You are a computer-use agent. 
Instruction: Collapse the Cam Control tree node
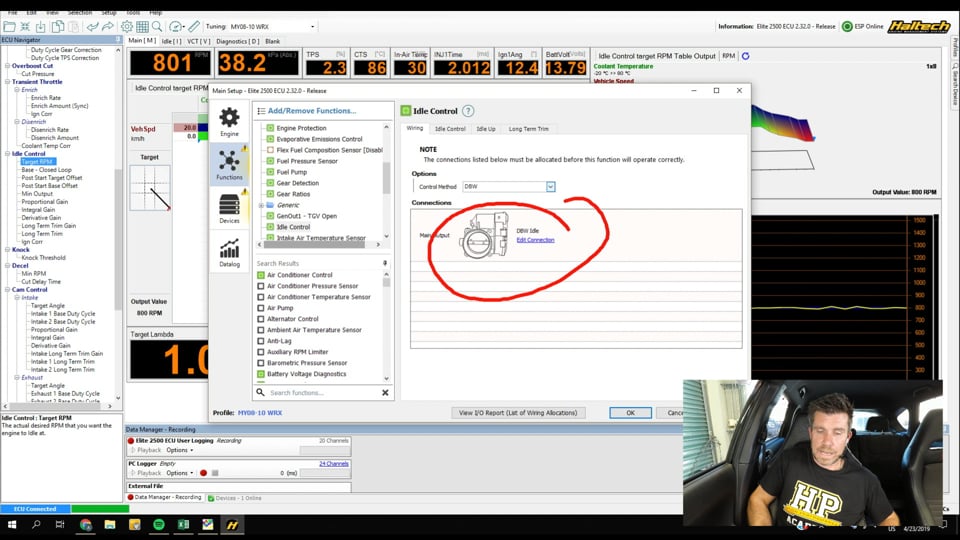7,290
